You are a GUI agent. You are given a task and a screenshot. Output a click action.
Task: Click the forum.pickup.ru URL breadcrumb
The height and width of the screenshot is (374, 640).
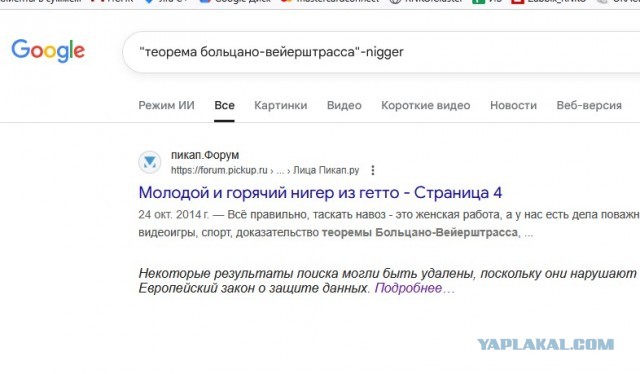265,170
